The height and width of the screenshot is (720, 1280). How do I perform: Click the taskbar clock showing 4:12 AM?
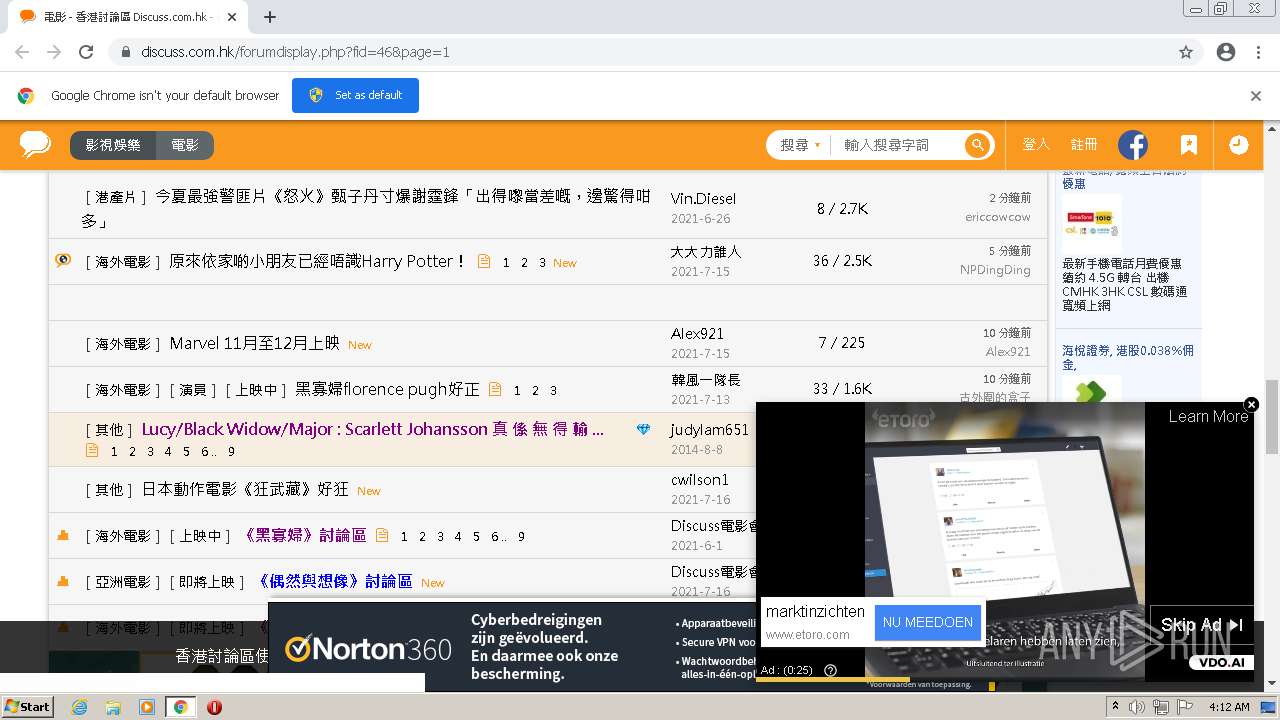coord(1228,707)
